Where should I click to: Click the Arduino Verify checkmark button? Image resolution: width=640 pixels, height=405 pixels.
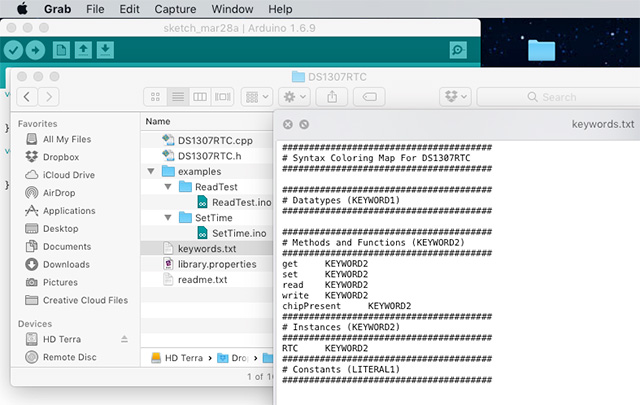coord(13,50)
